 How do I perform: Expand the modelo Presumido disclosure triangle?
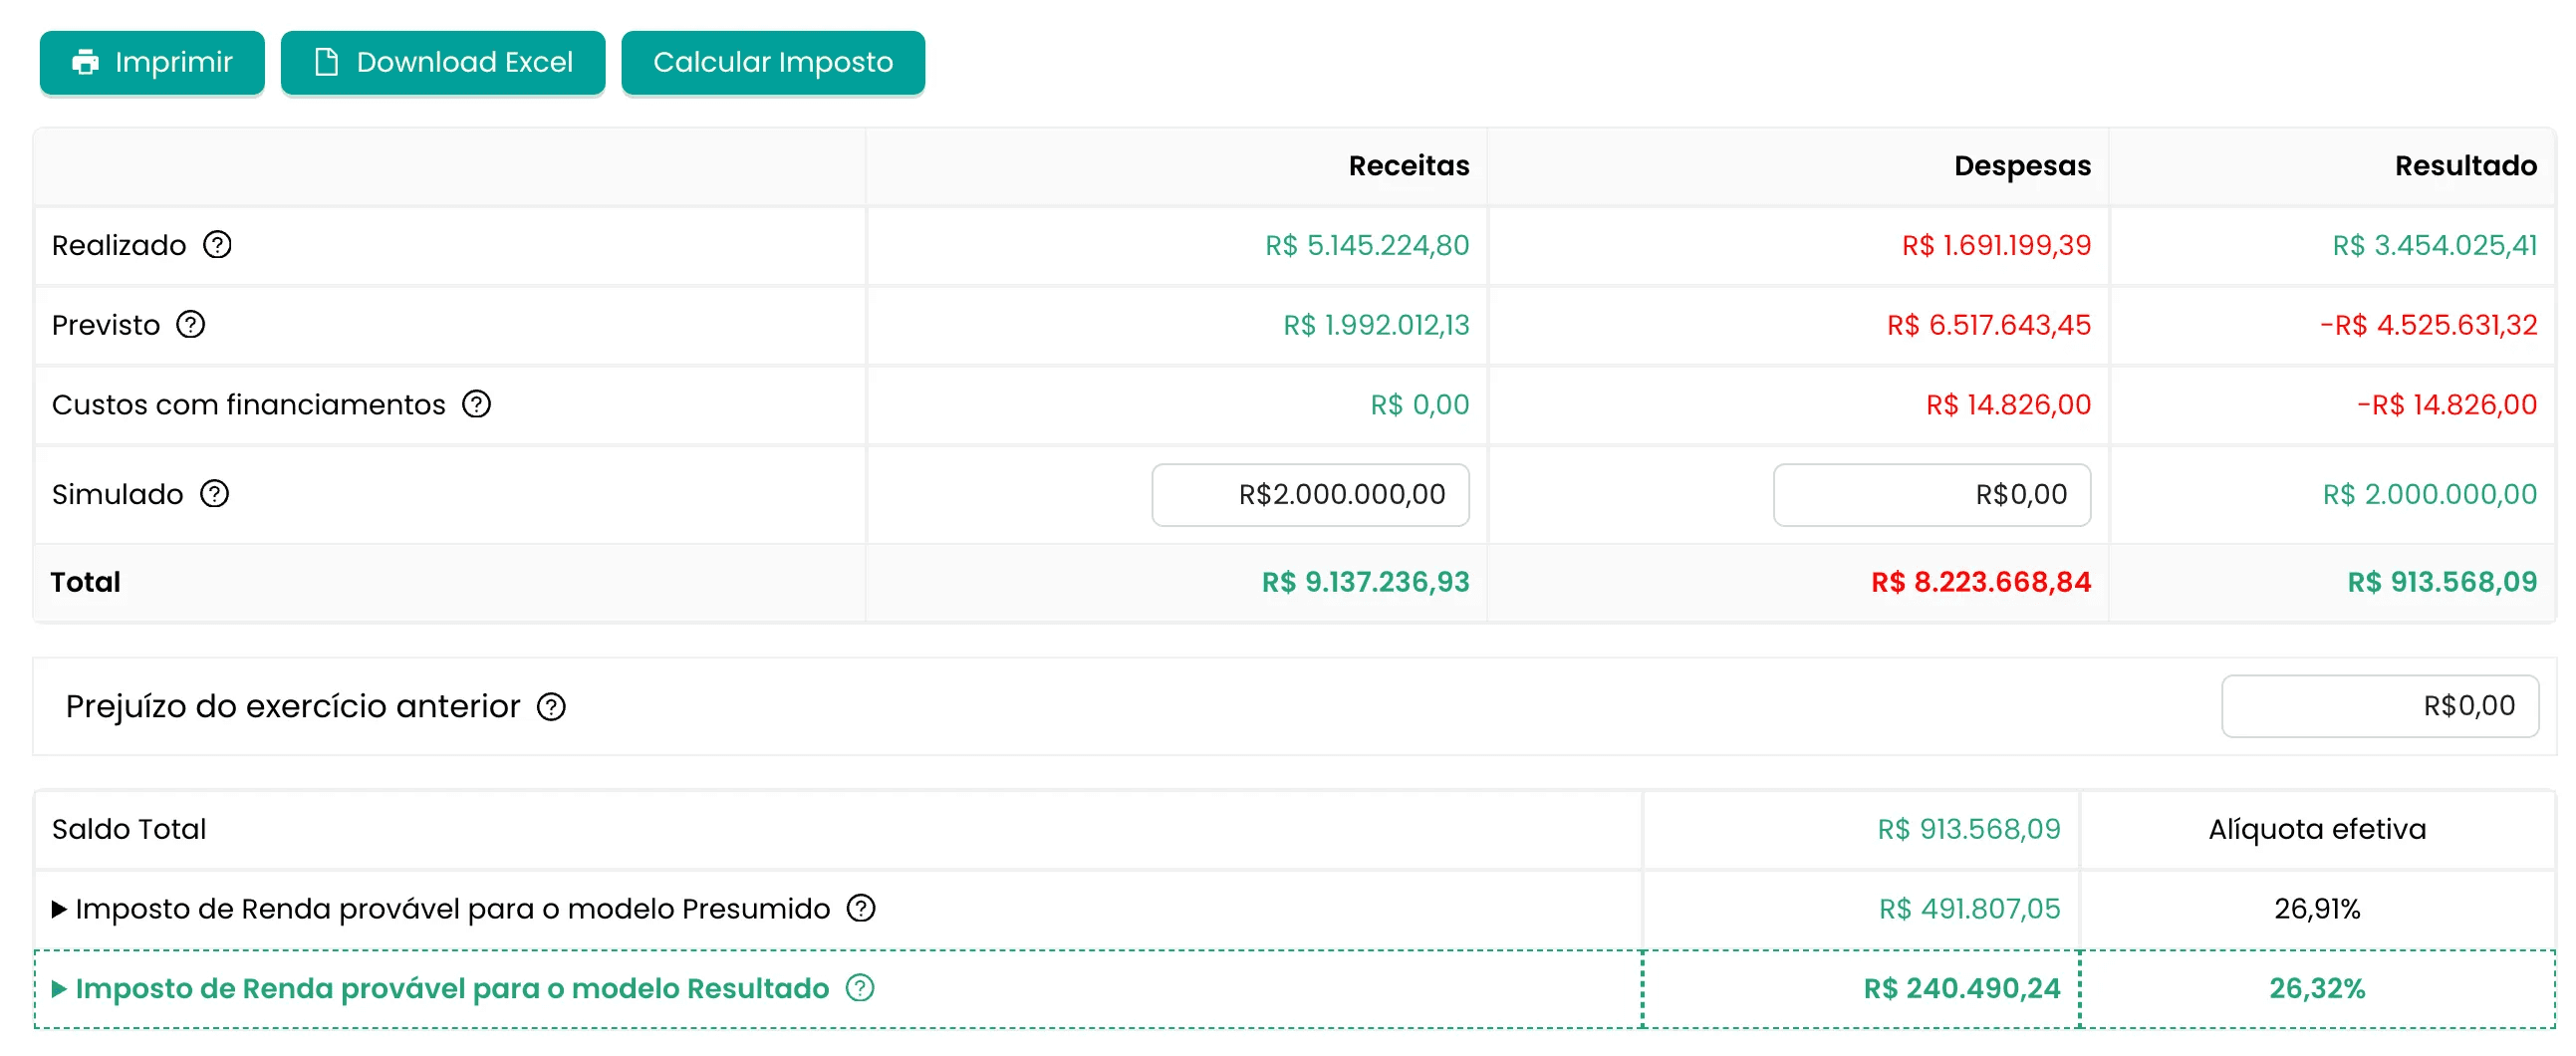(x=59, y=909)
